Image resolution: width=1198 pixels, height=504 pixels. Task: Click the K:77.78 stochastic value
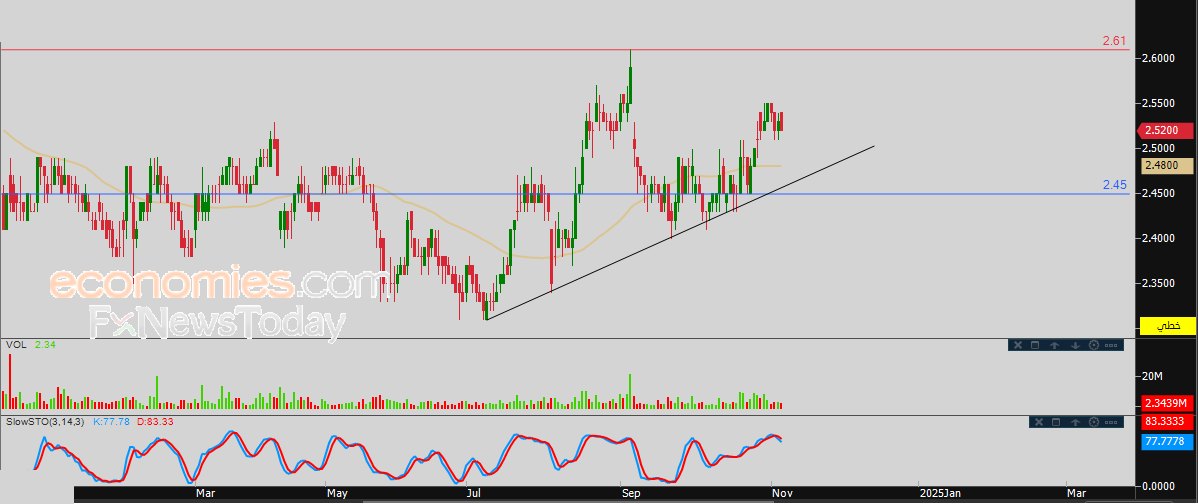tap(112, 422)
